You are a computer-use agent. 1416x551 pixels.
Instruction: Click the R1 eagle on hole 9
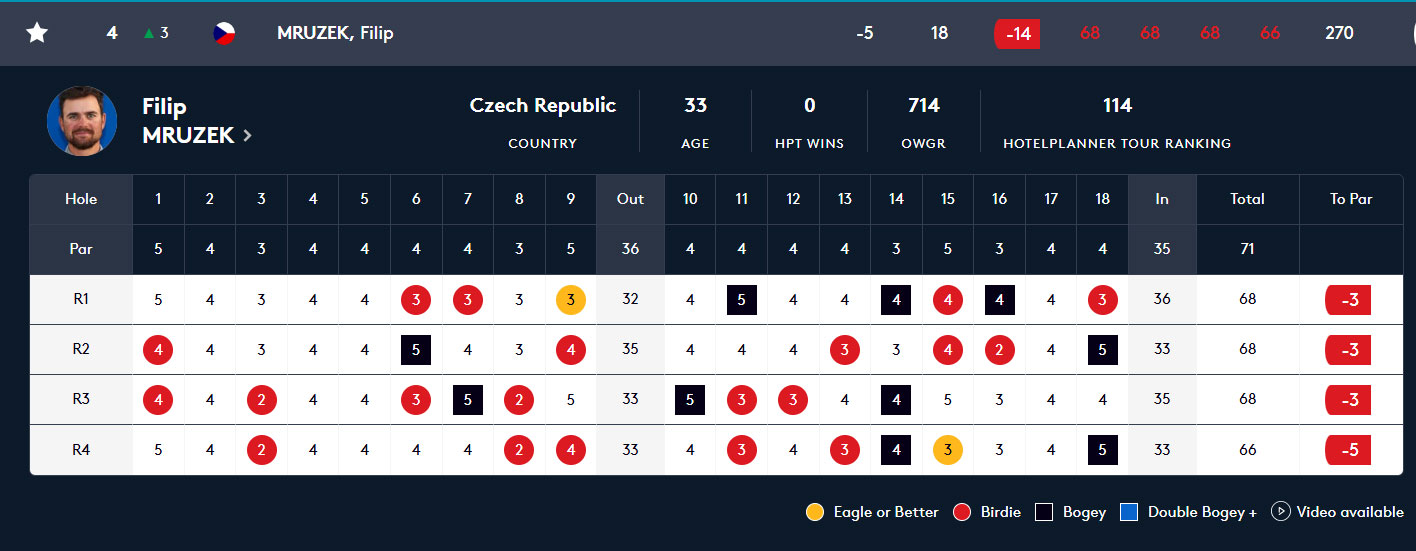coord(571,299)
